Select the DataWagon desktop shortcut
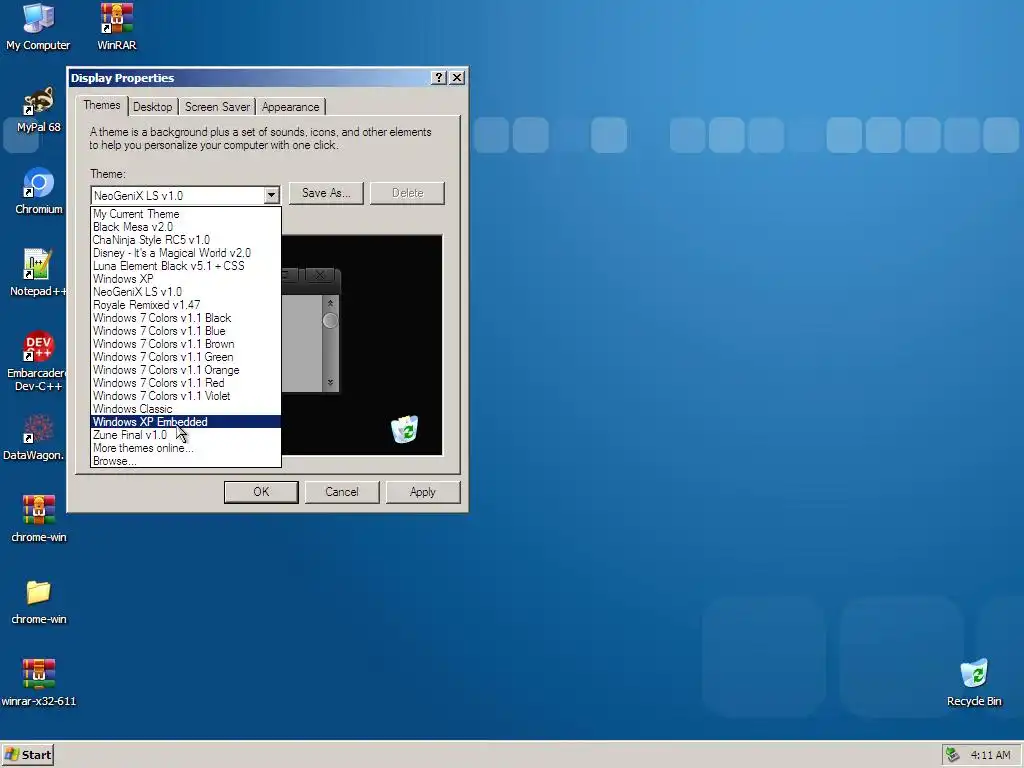Image resolution: width=1024 pixels, height=768 pixels. click(x=35, y=437)
